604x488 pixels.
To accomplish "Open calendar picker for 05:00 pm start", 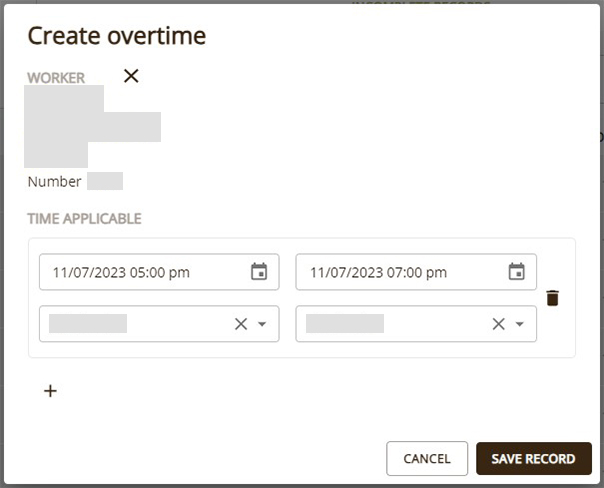I will pos(259,272).
